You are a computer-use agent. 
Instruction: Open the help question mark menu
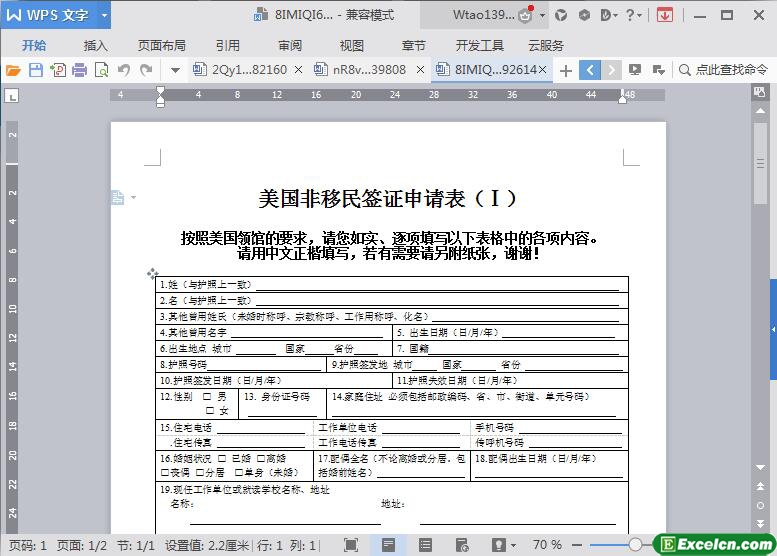pos(633,15)
